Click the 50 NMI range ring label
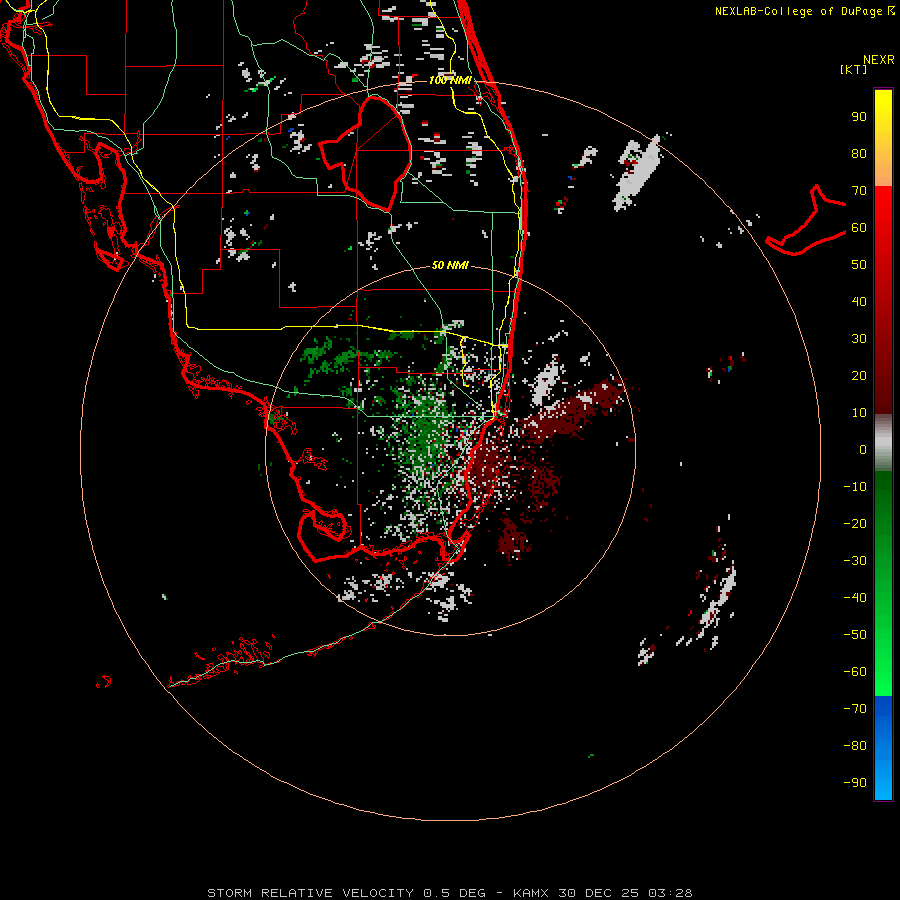 point(450,265)
